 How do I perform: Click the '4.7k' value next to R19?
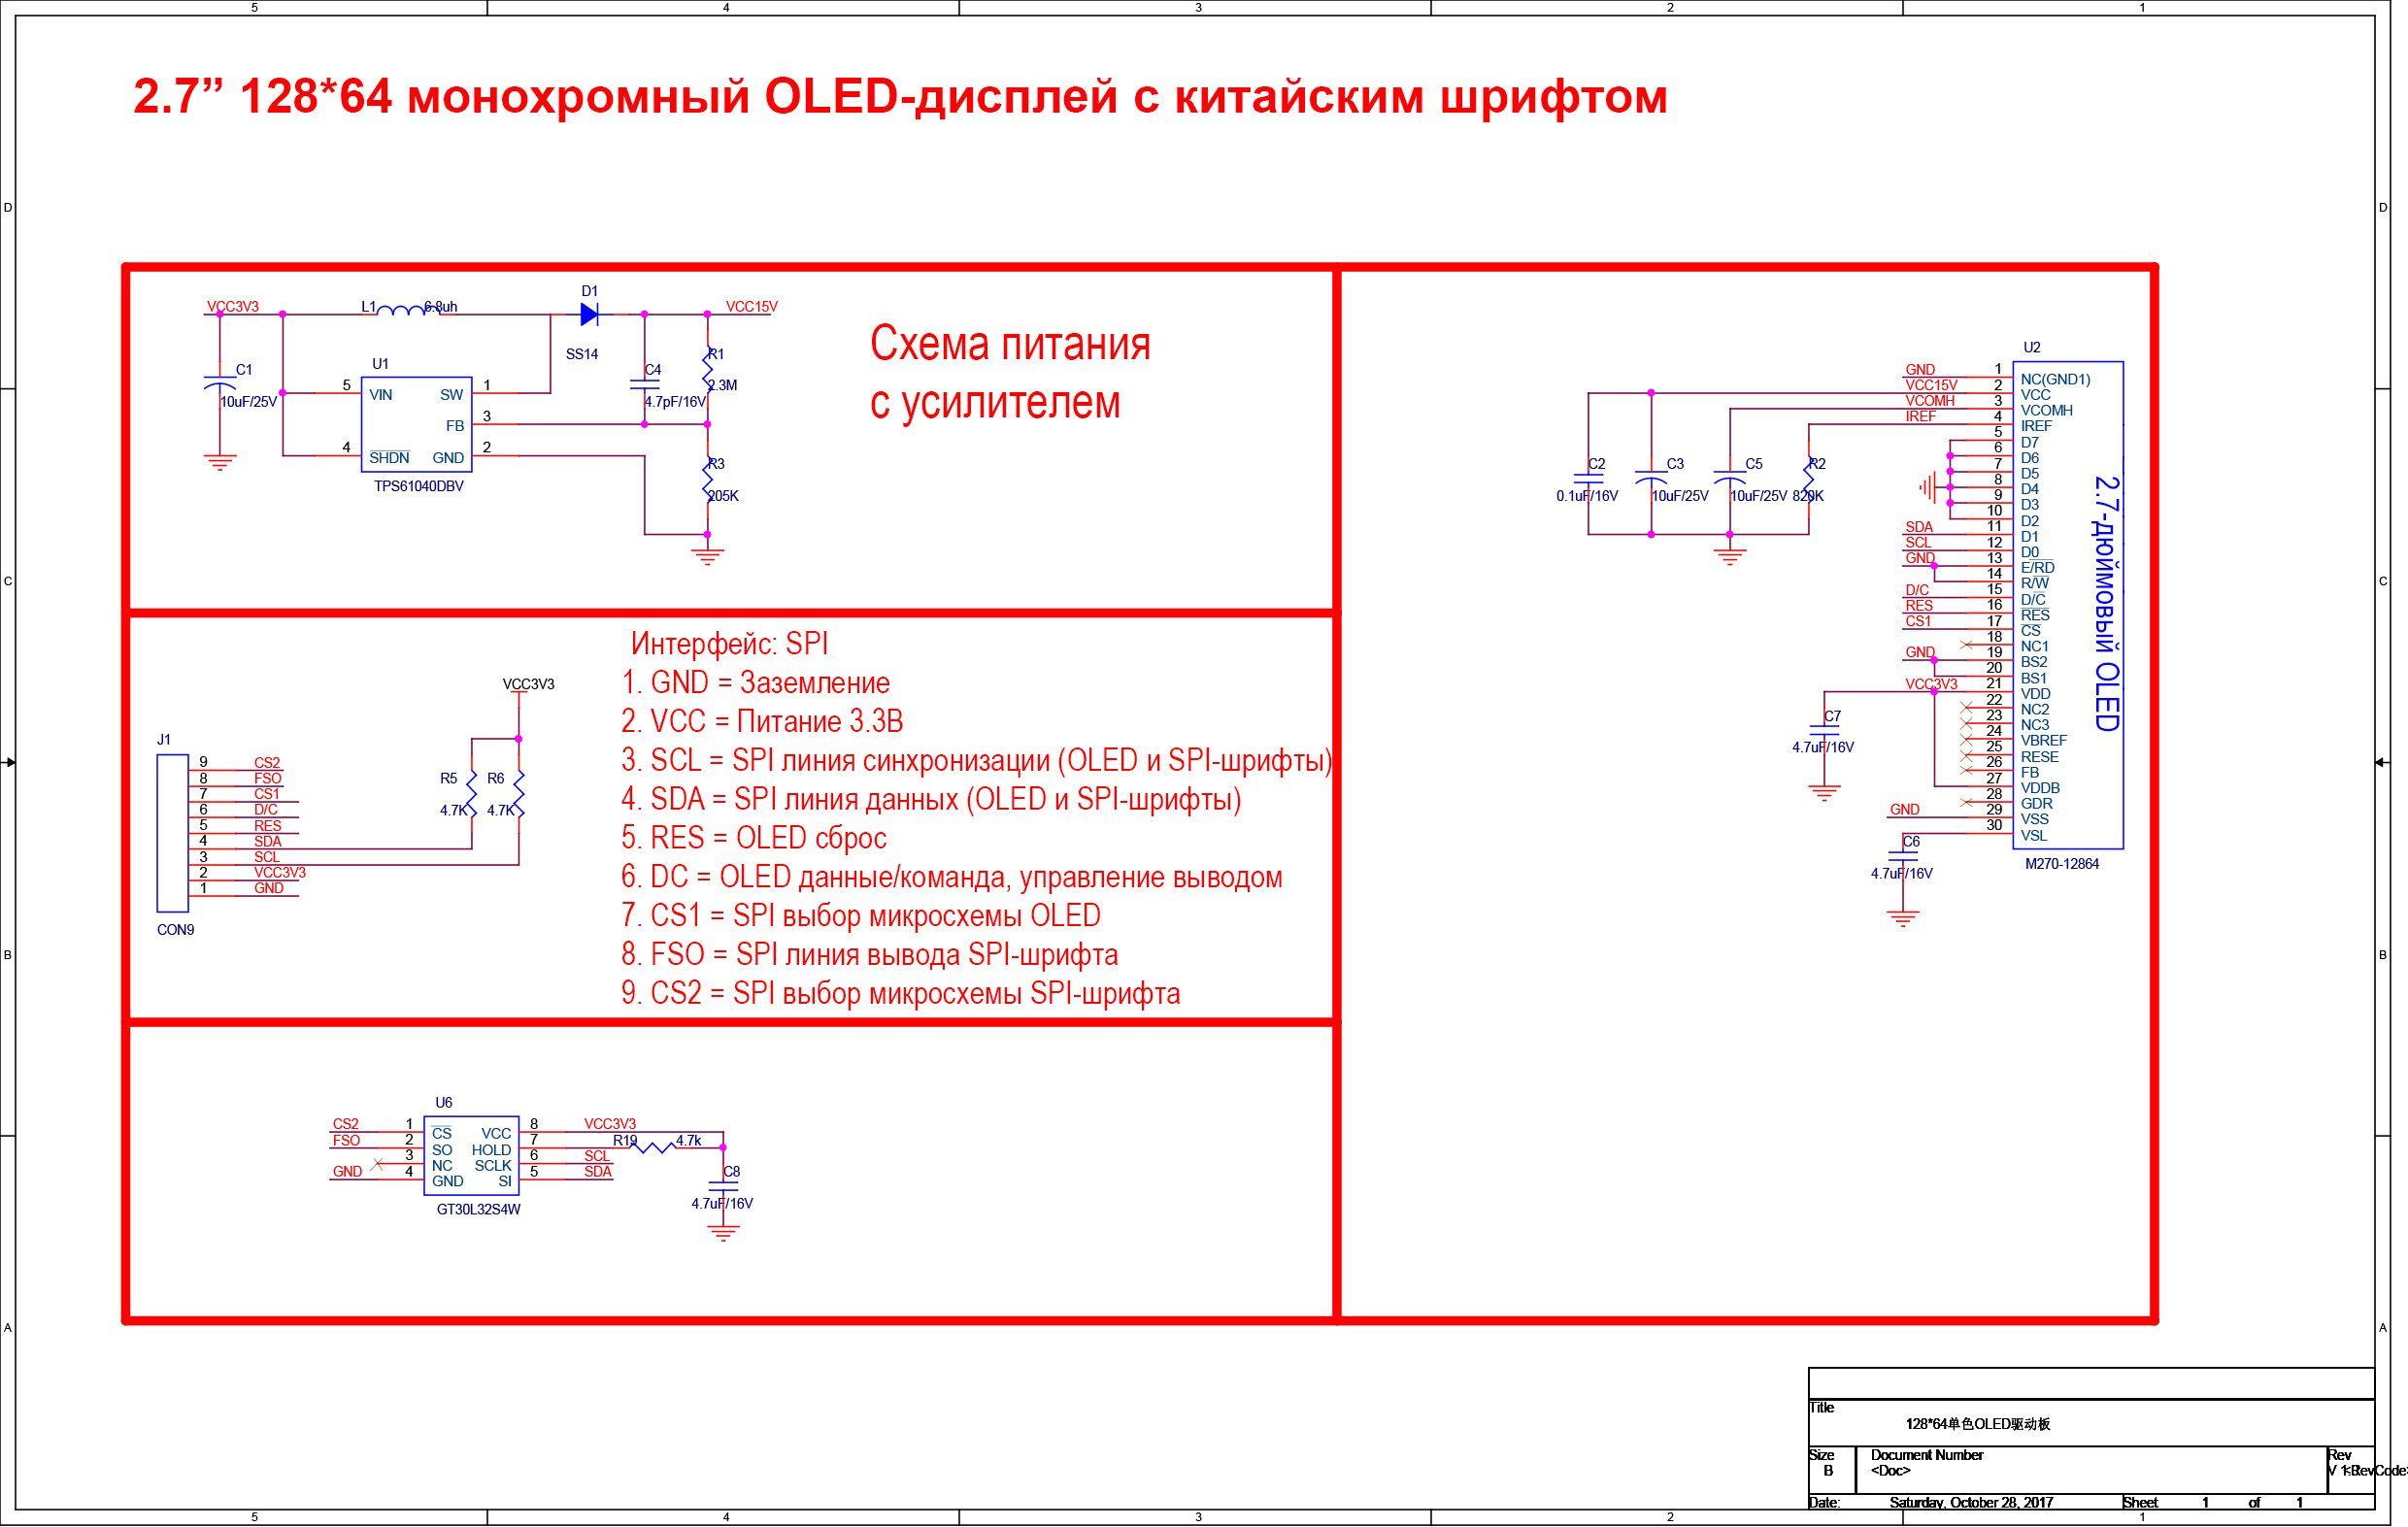(689, 1140)
